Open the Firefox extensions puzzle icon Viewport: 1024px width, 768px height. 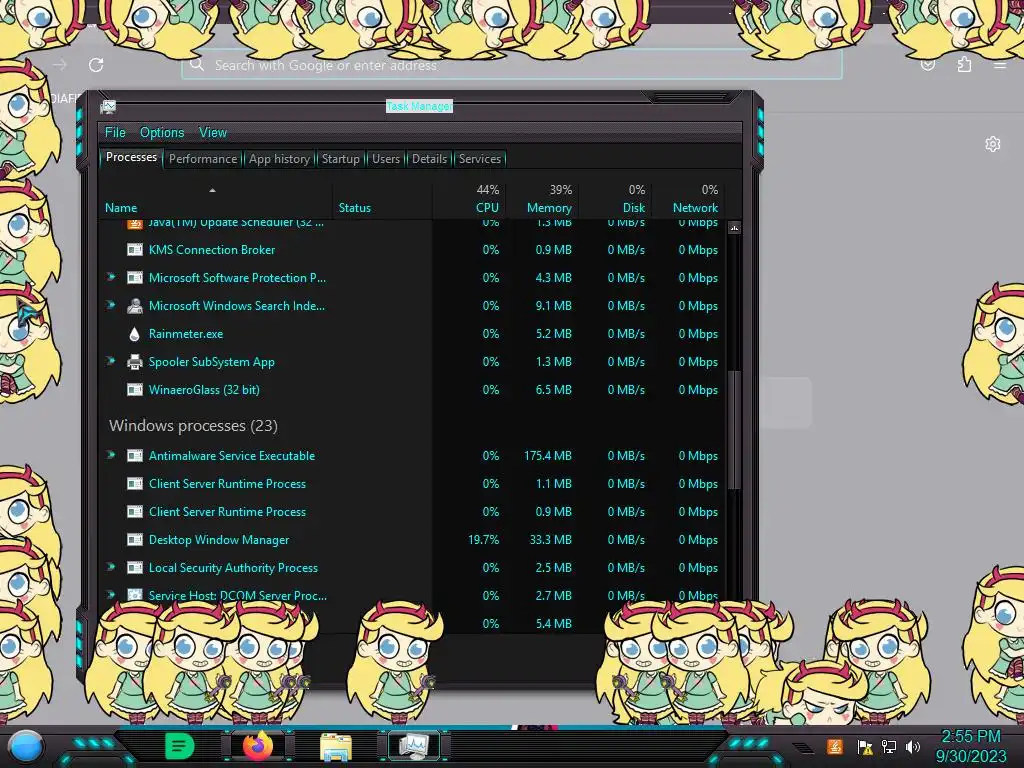964,64
